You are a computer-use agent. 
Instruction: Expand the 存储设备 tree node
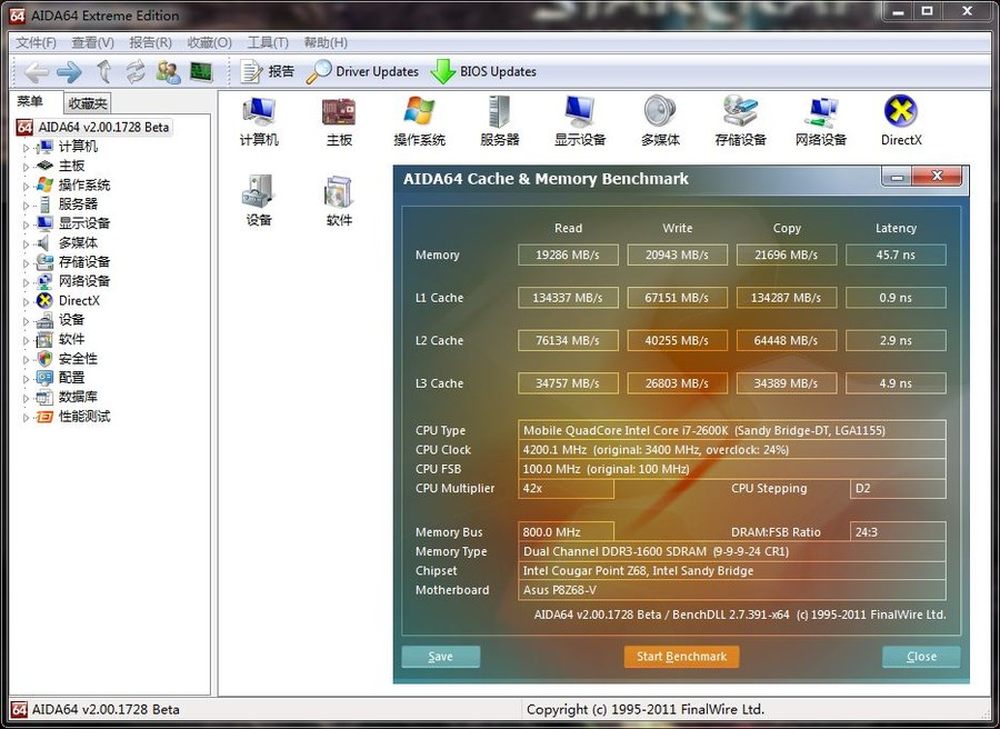26,263
